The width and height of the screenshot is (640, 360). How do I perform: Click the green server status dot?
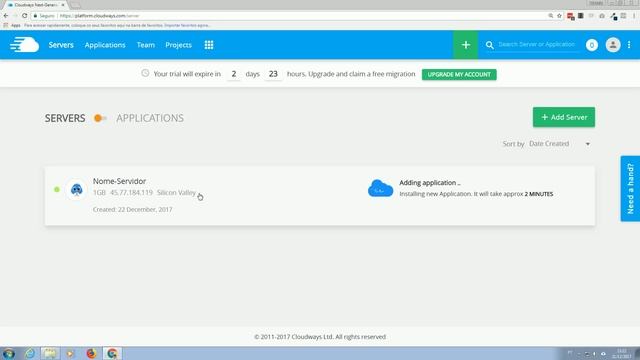point(57,189)
